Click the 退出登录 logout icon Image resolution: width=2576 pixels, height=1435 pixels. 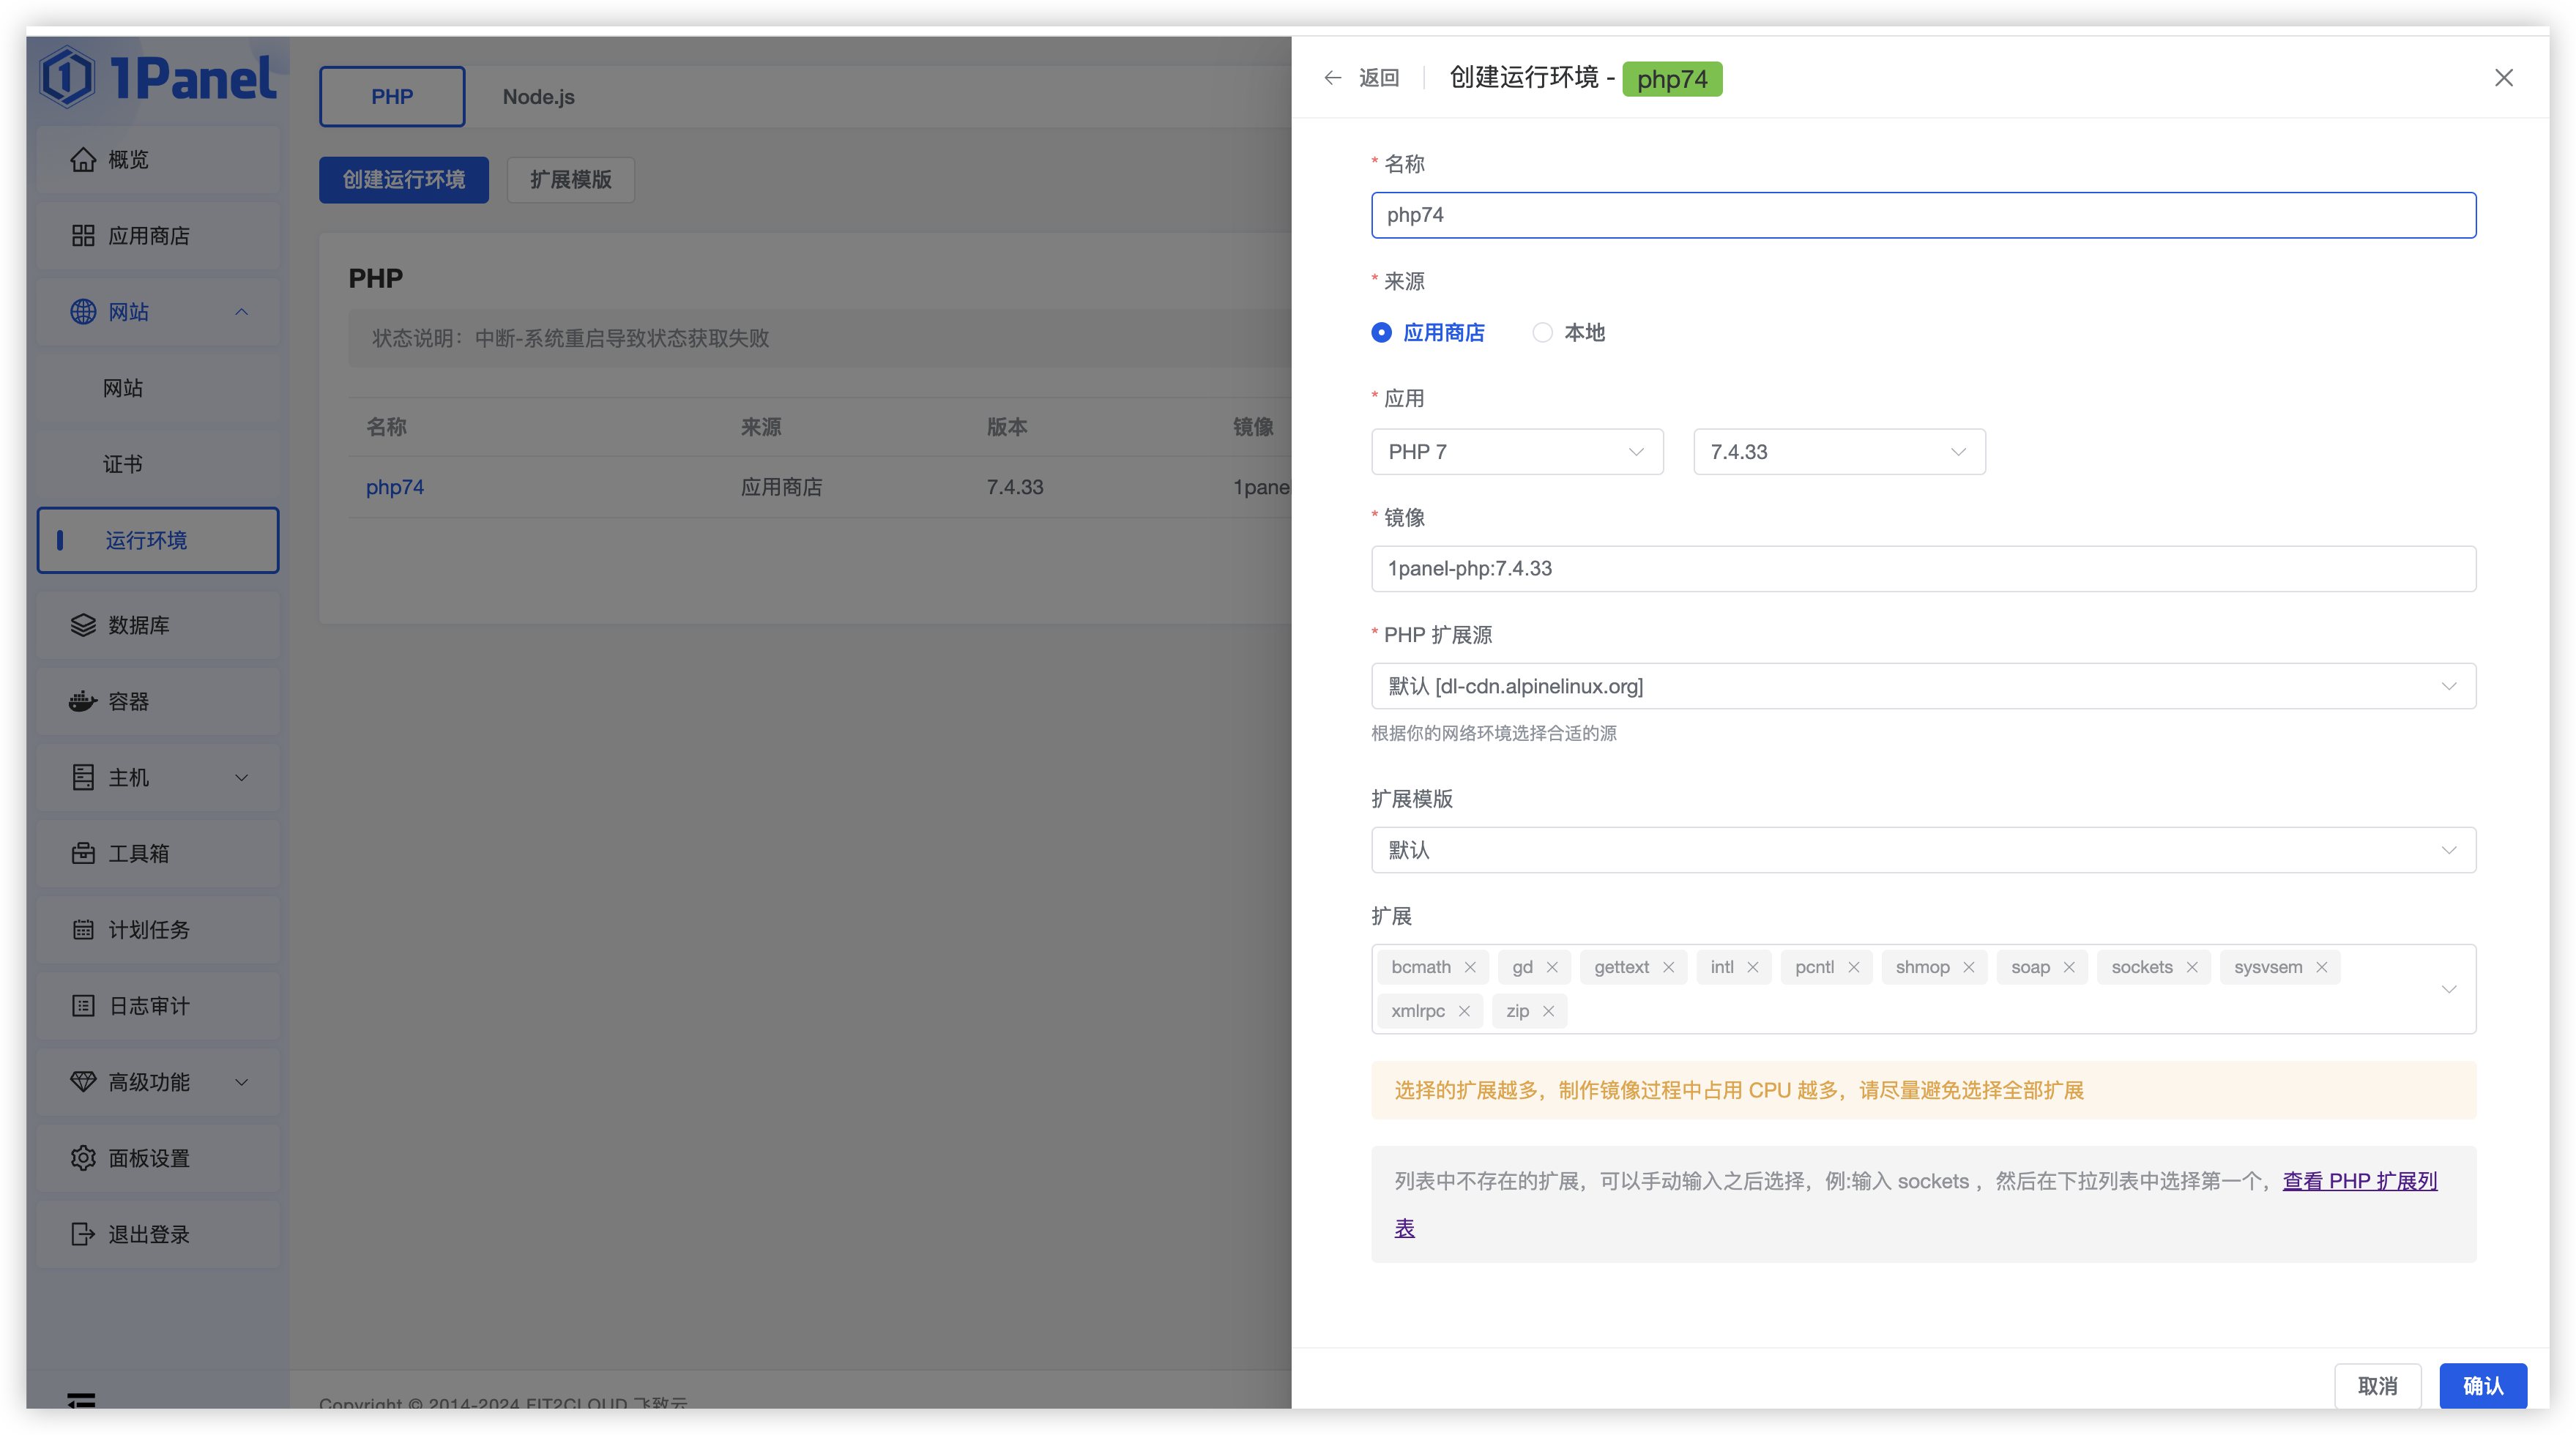coord(83,1233)
